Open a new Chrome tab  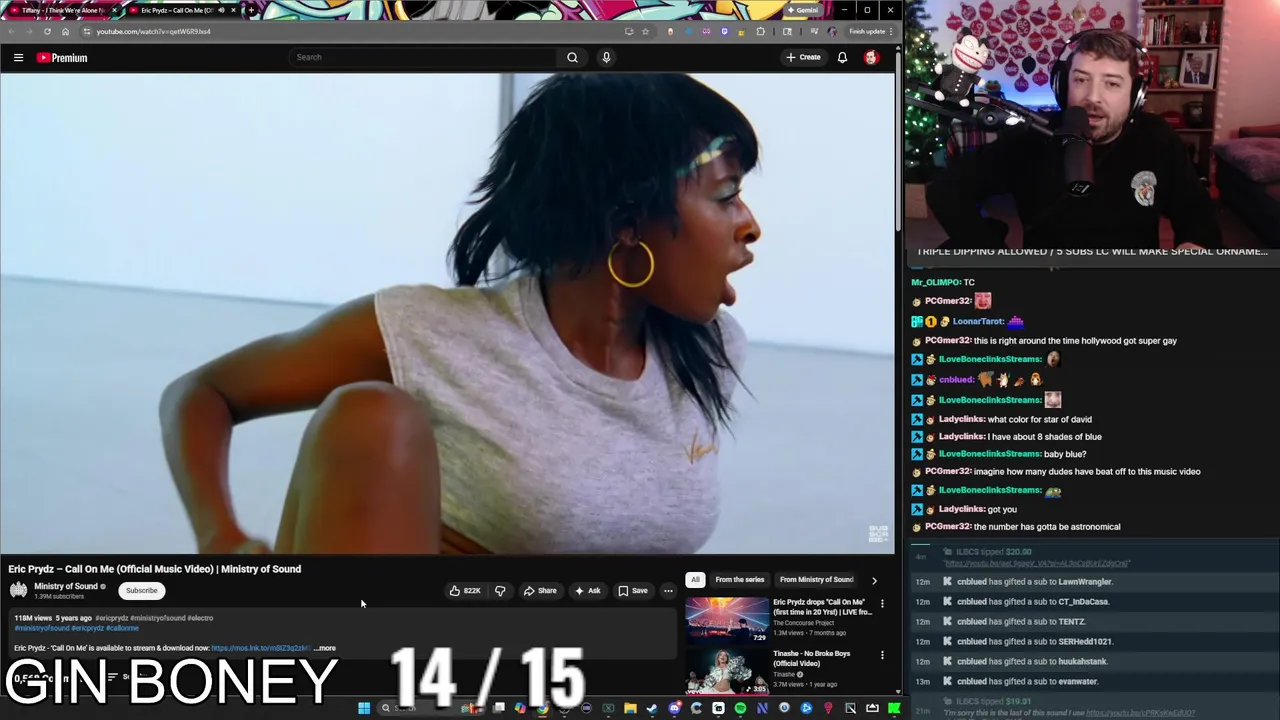[251, 10]
